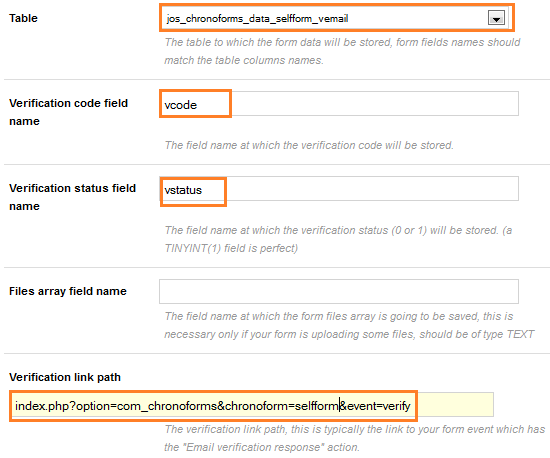This screenshot has width=550, height=458.
Task: Click the help text about table column names
Action: tap(342, 51)
